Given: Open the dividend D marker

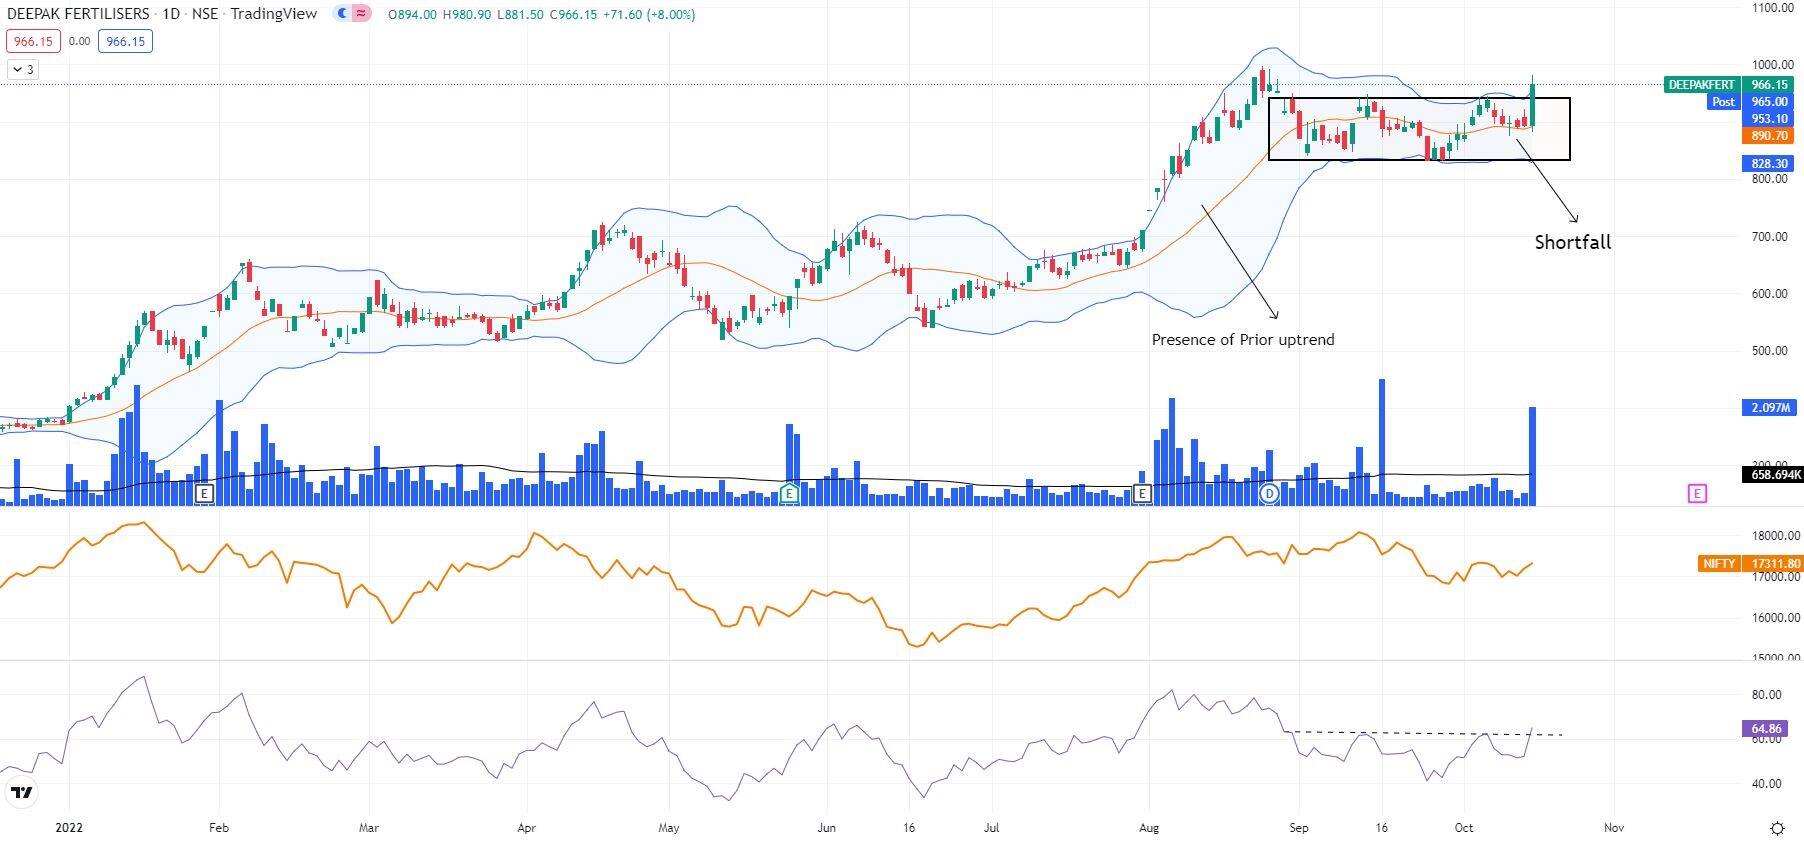Looking at the screenshot, I should point(1270,493).
